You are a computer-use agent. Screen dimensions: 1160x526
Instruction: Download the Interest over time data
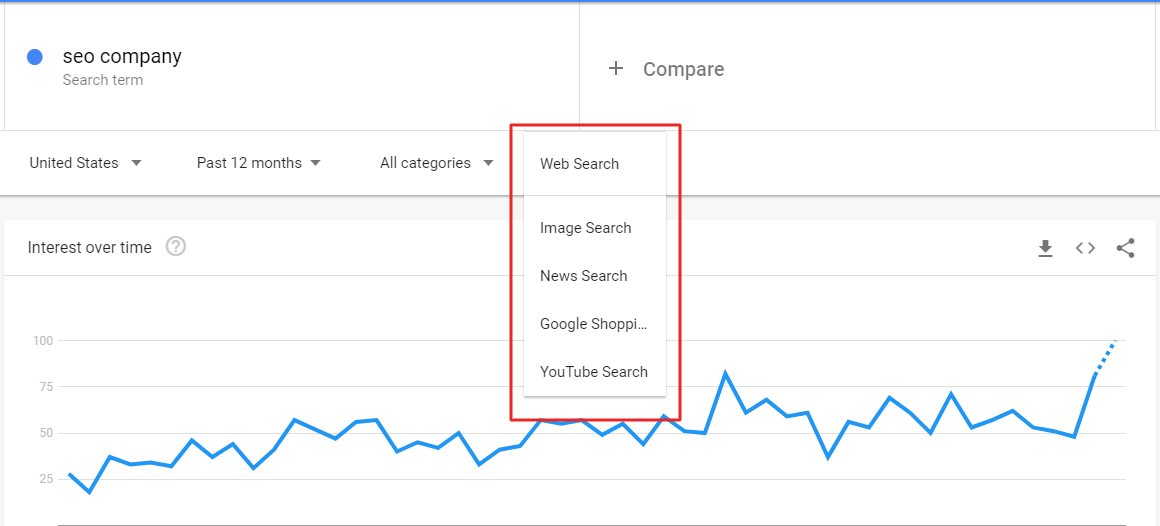coord(1045,248)
